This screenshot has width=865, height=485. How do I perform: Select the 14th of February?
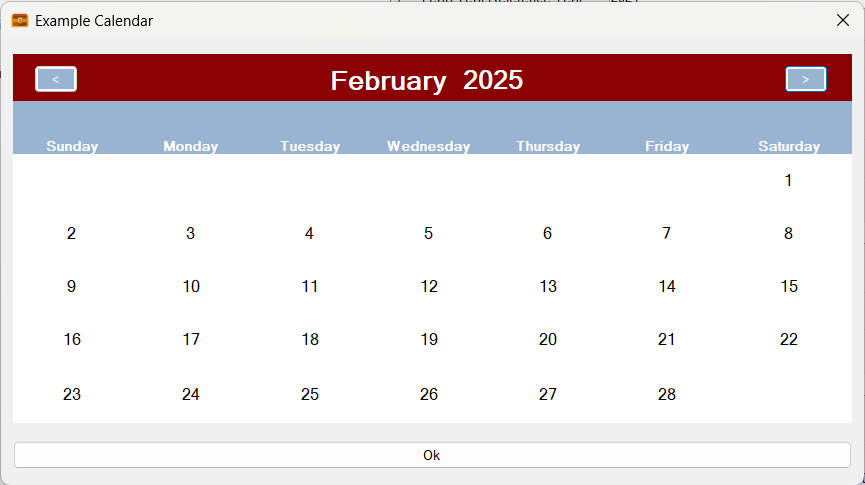click(667, 287)
